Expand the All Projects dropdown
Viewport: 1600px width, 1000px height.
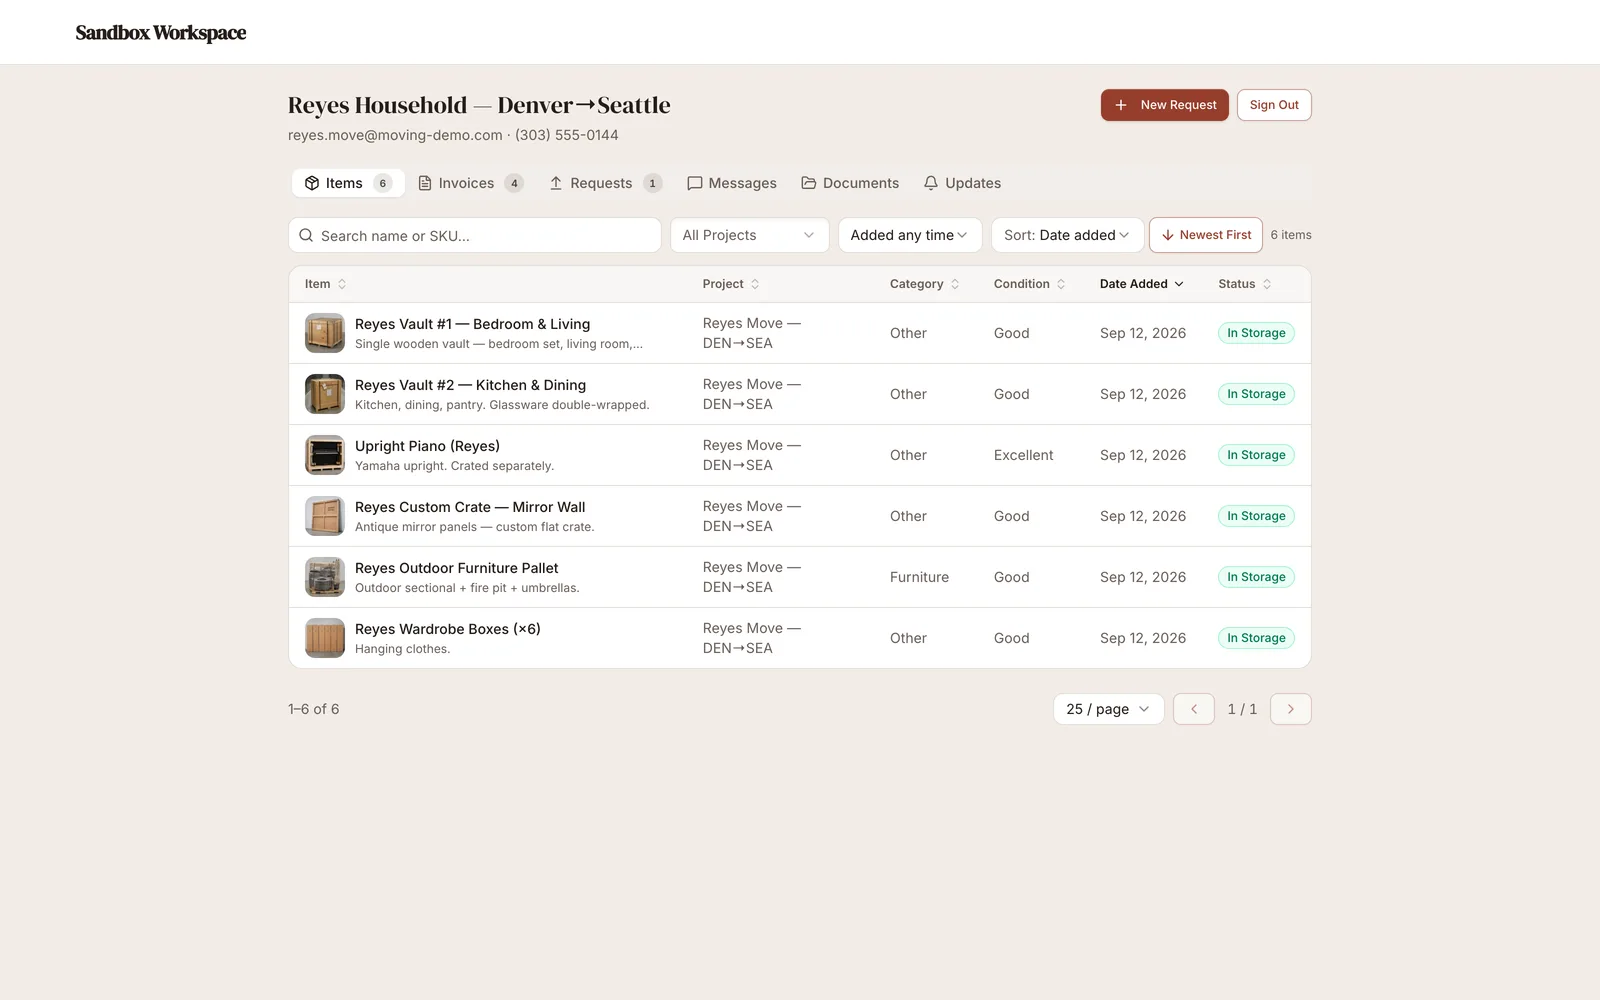coord(750,235)
